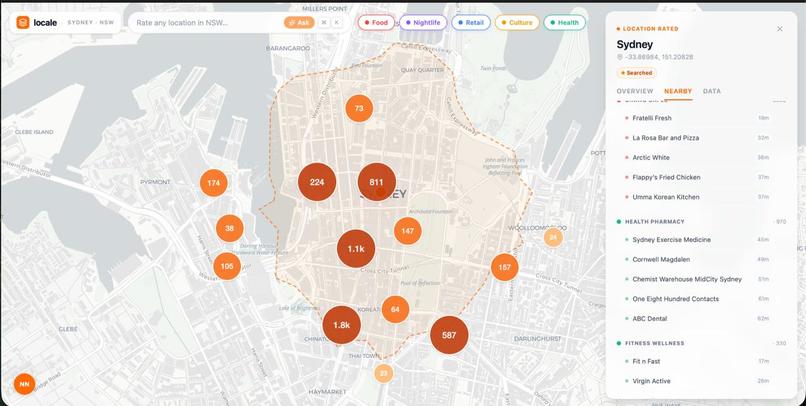The height and width of the screenshot is (406, 806).
Task: Toggle the Culture category filter
Action: click(x=517, y=23)
